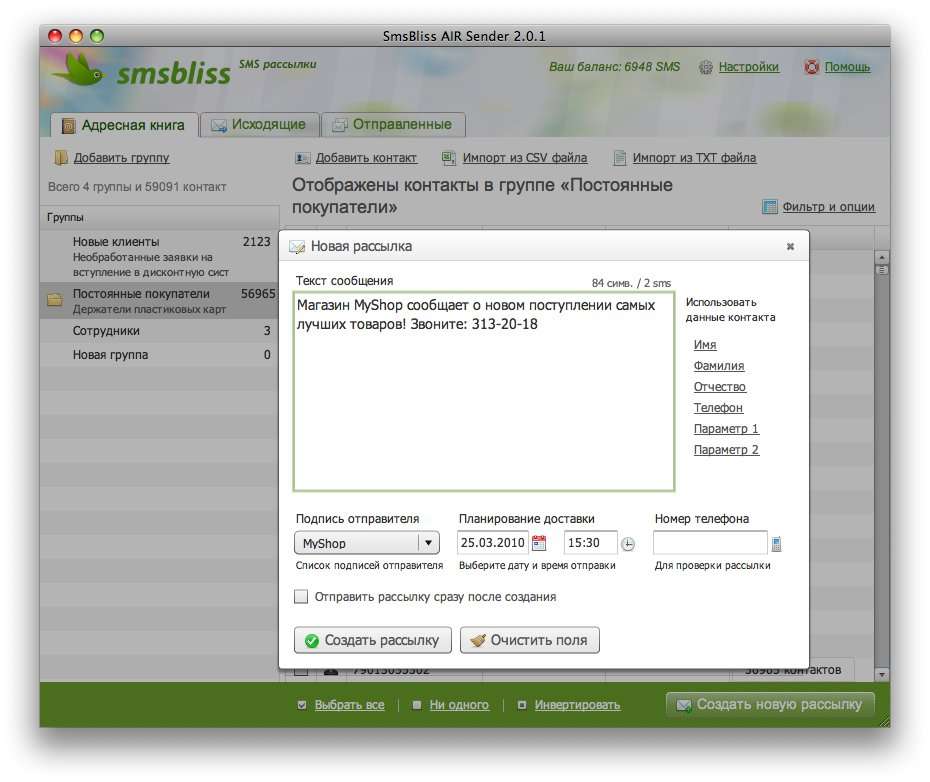The width and height of the screenshot is (930, 782).
Task: Click the Очистить поля button
Action: [x=530, y=640]
